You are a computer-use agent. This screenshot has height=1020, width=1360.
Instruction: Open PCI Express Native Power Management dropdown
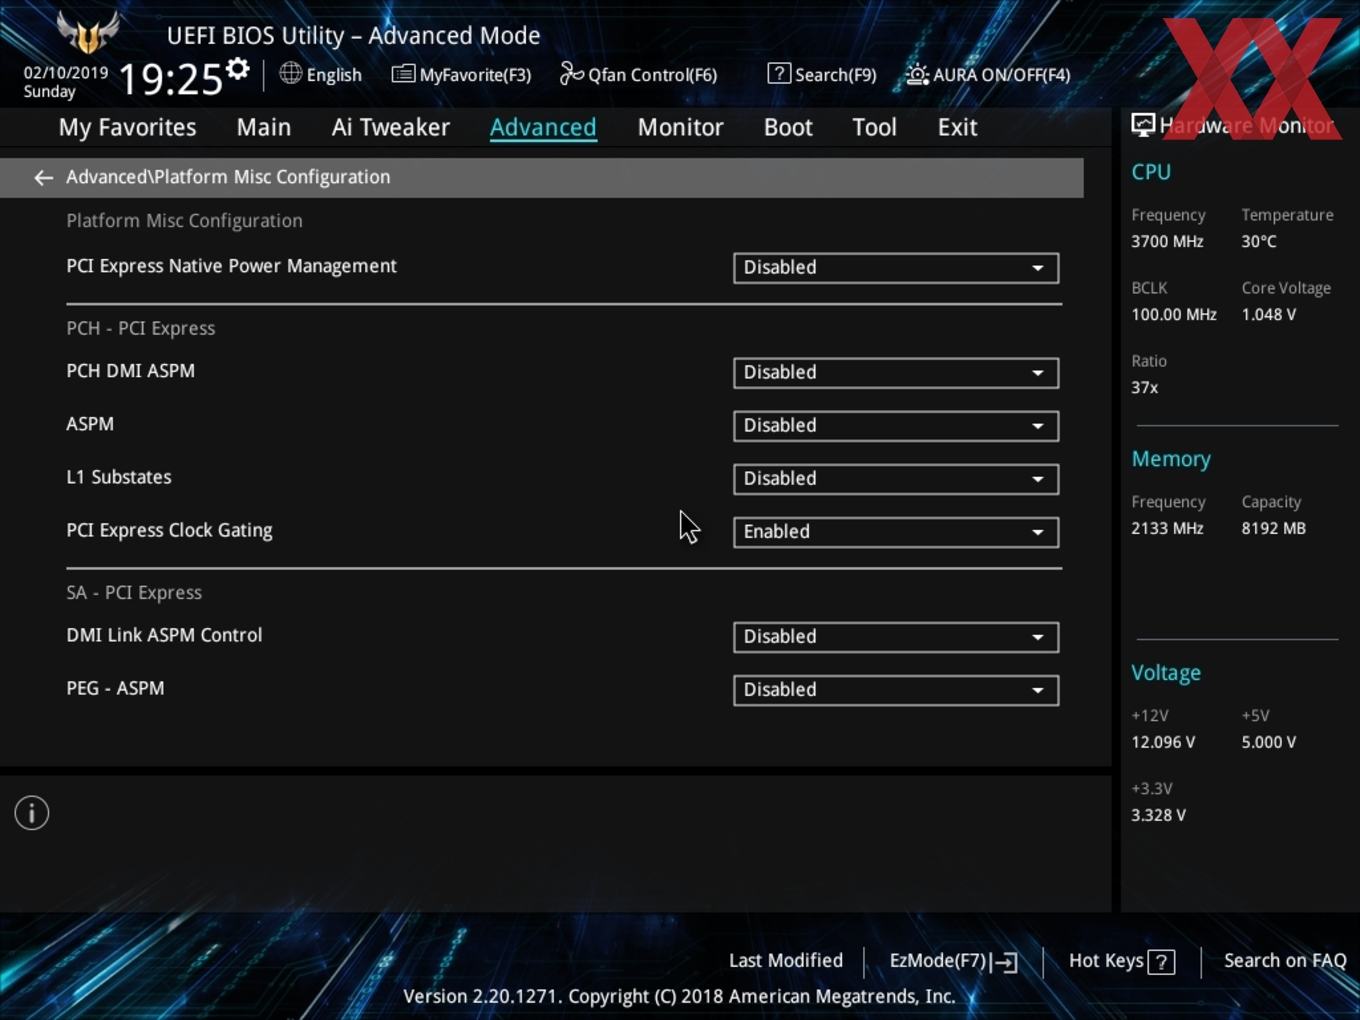896,268
